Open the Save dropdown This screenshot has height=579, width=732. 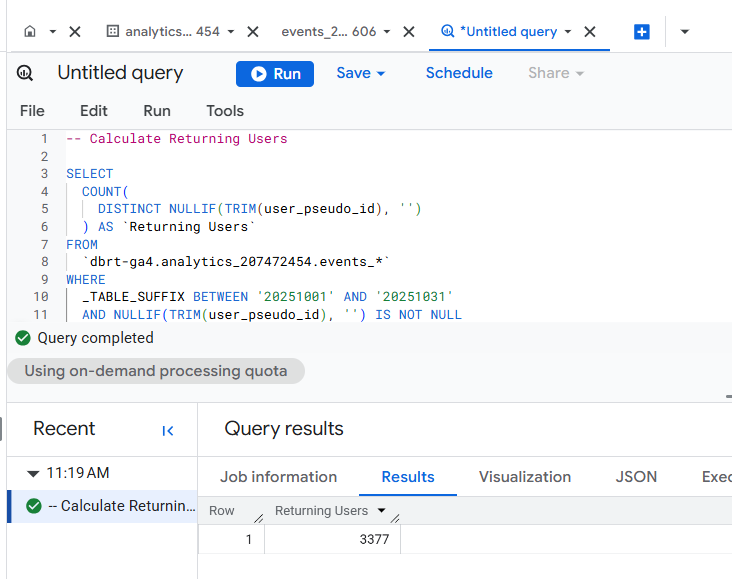(x=361, y=73)
